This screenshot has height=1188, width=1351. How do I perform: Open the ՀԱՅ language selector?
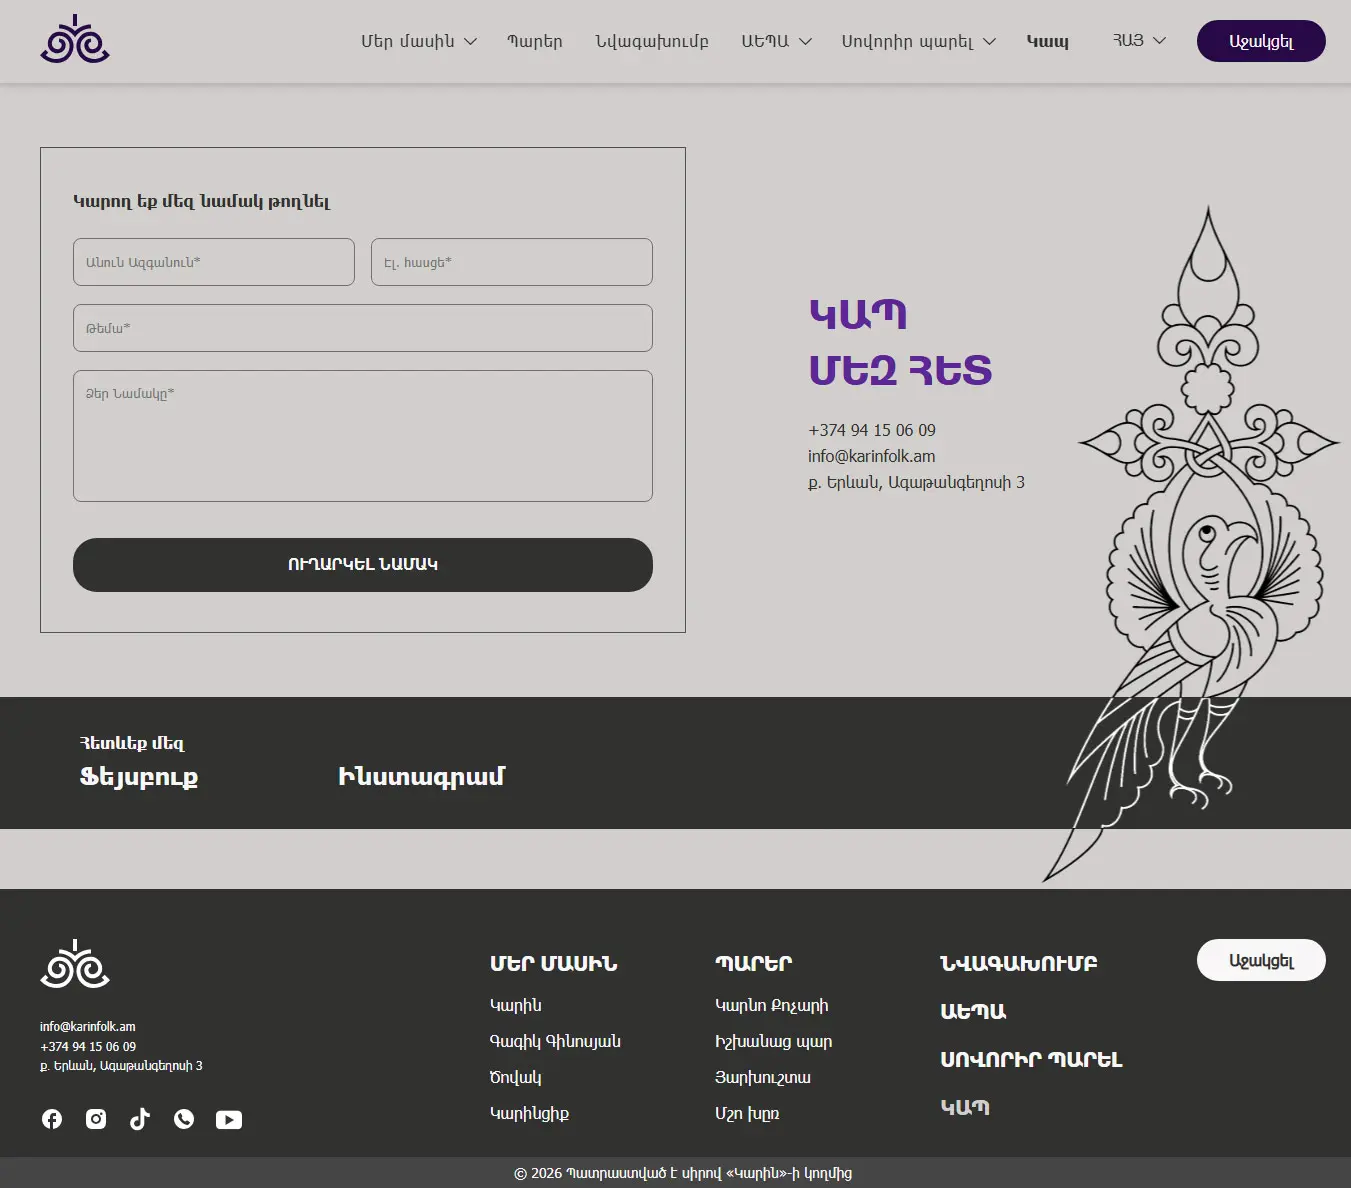(x=1139, y=40)
